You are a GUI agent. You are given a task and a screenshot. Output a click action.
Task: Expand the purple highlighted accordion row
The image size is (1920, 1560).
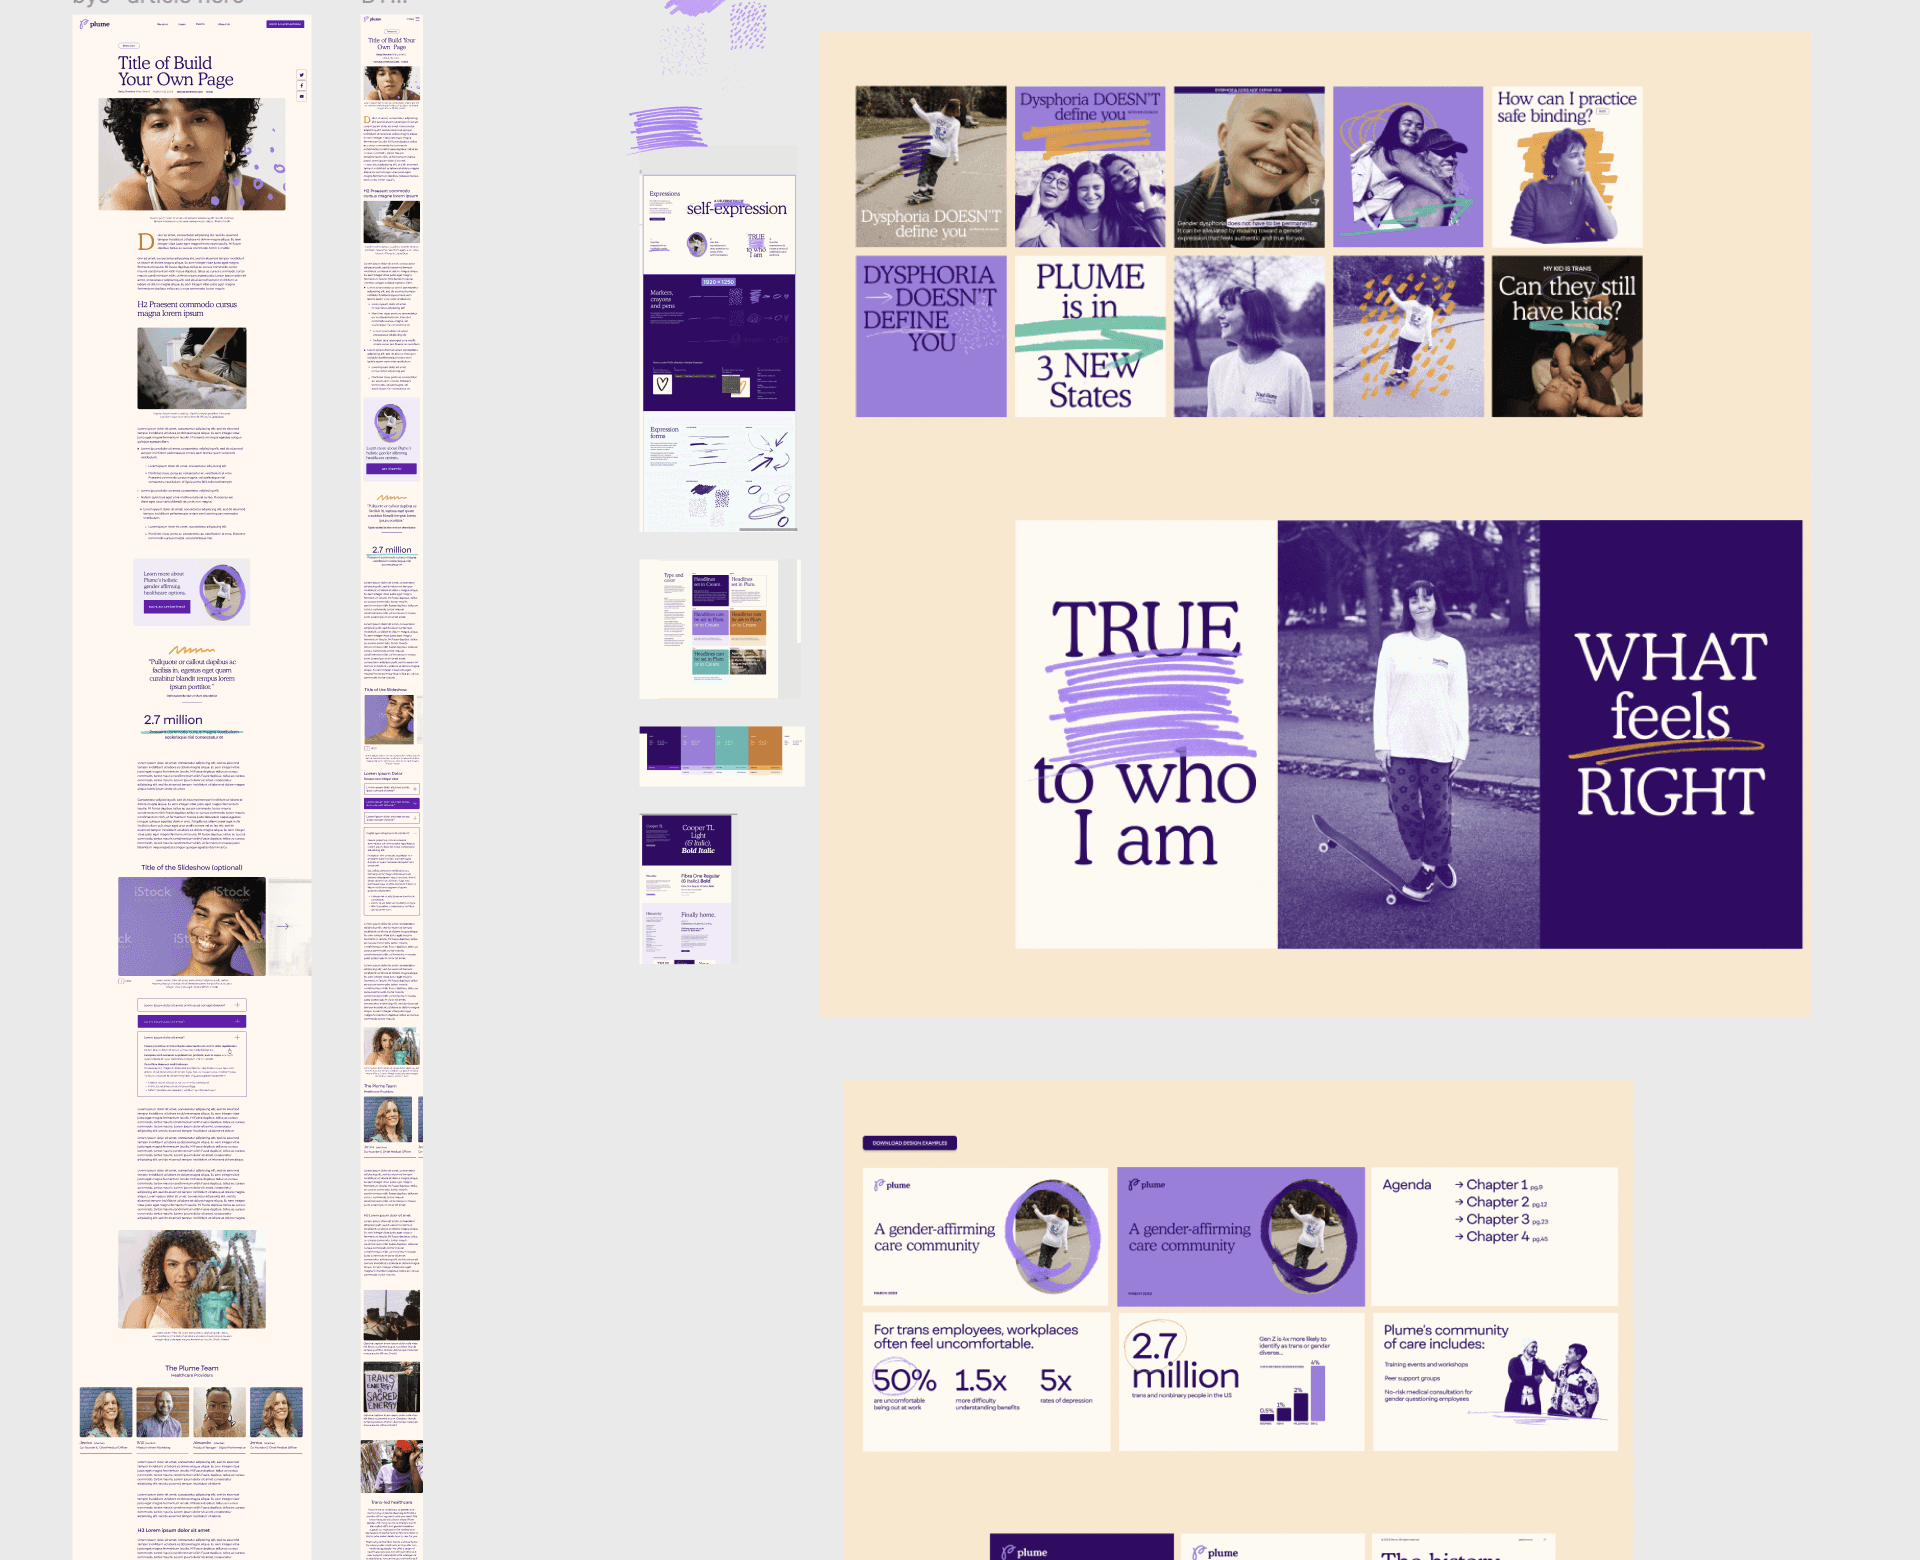192,1022
